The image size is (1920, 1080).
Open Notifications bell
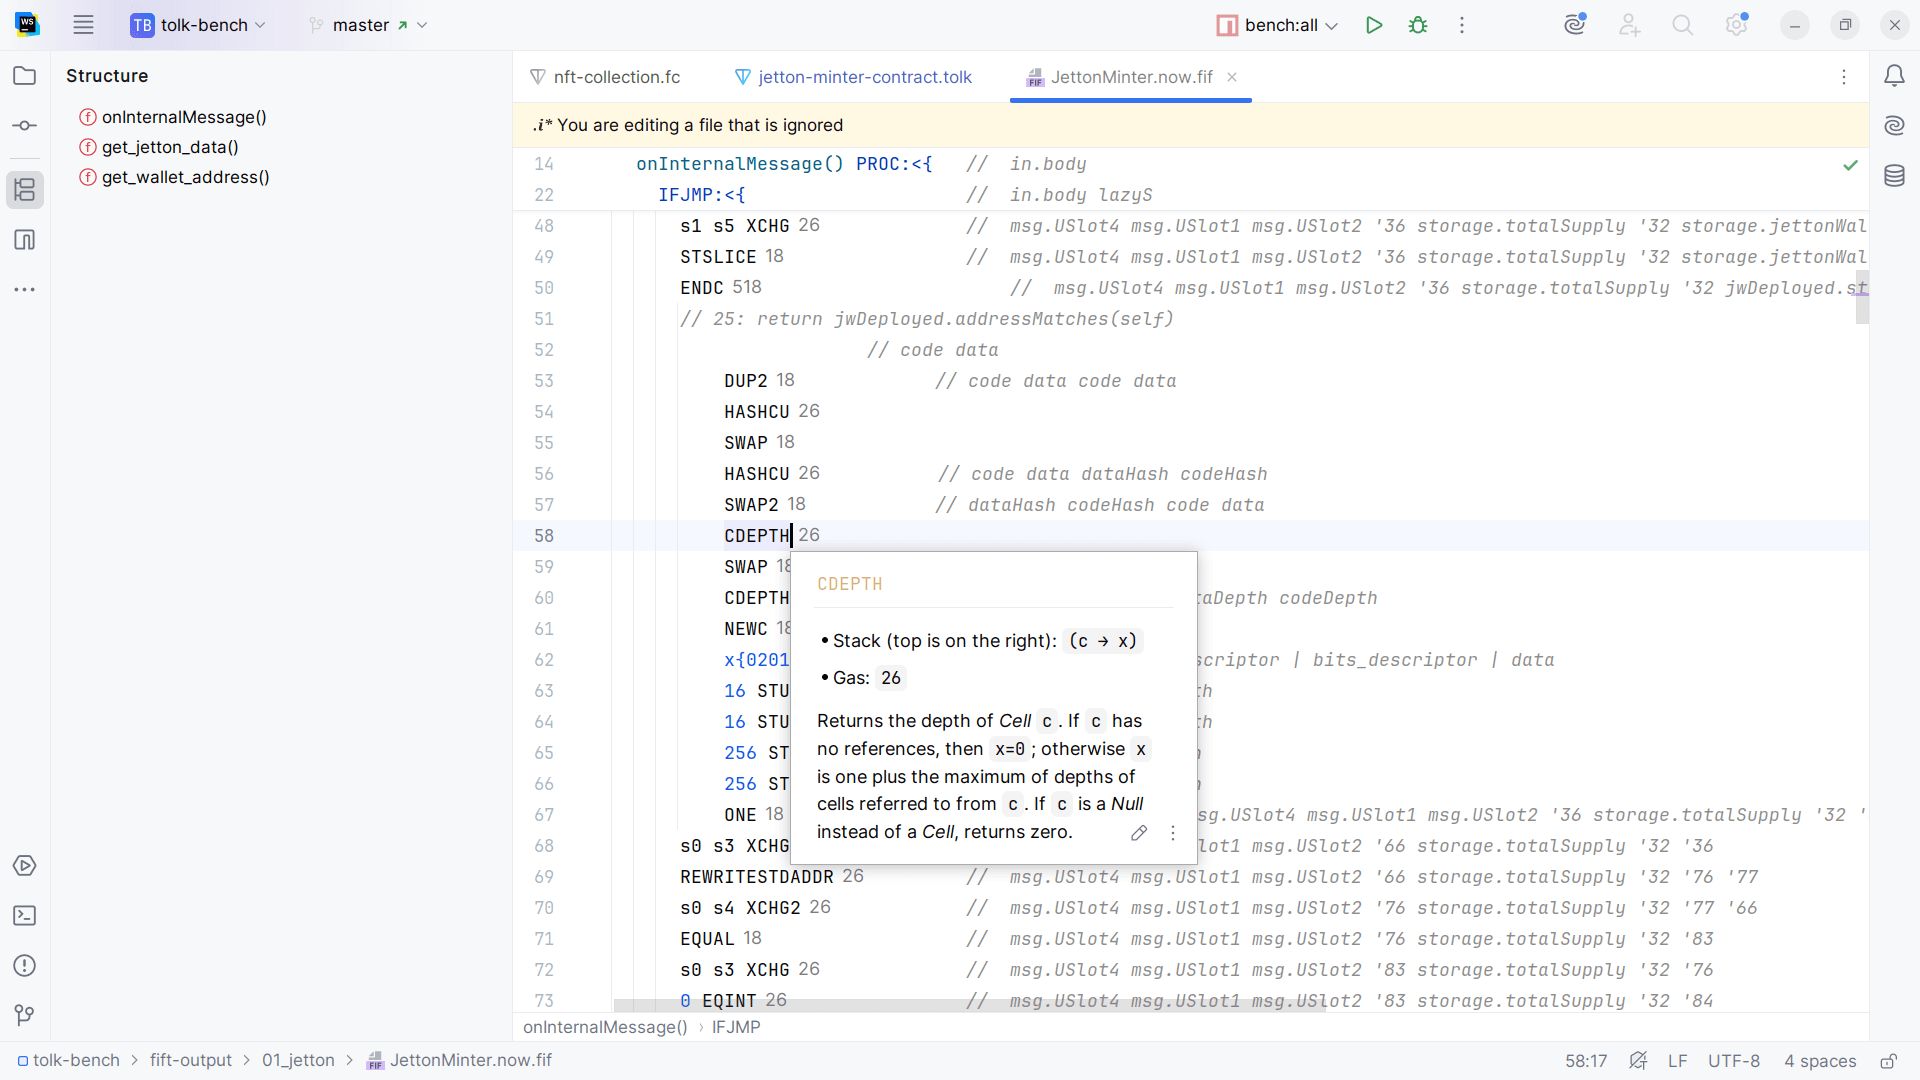coord(1894,76)
